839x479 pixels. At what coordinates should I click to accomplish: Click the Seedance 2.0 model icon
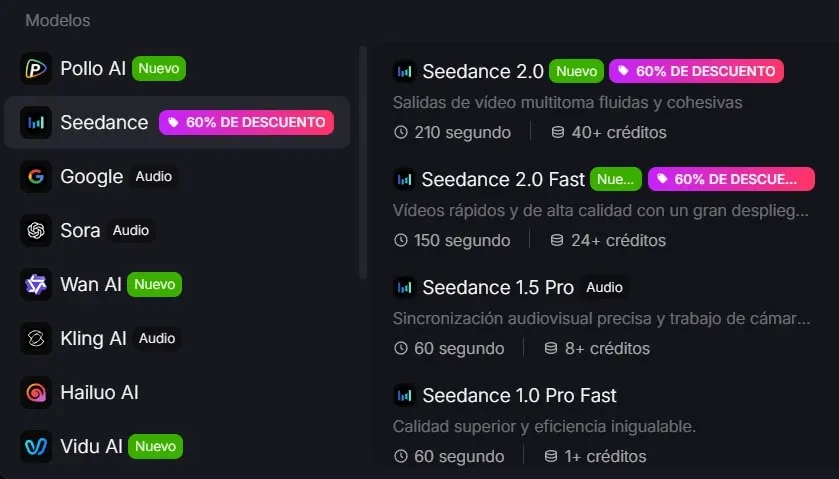(404, 71)
